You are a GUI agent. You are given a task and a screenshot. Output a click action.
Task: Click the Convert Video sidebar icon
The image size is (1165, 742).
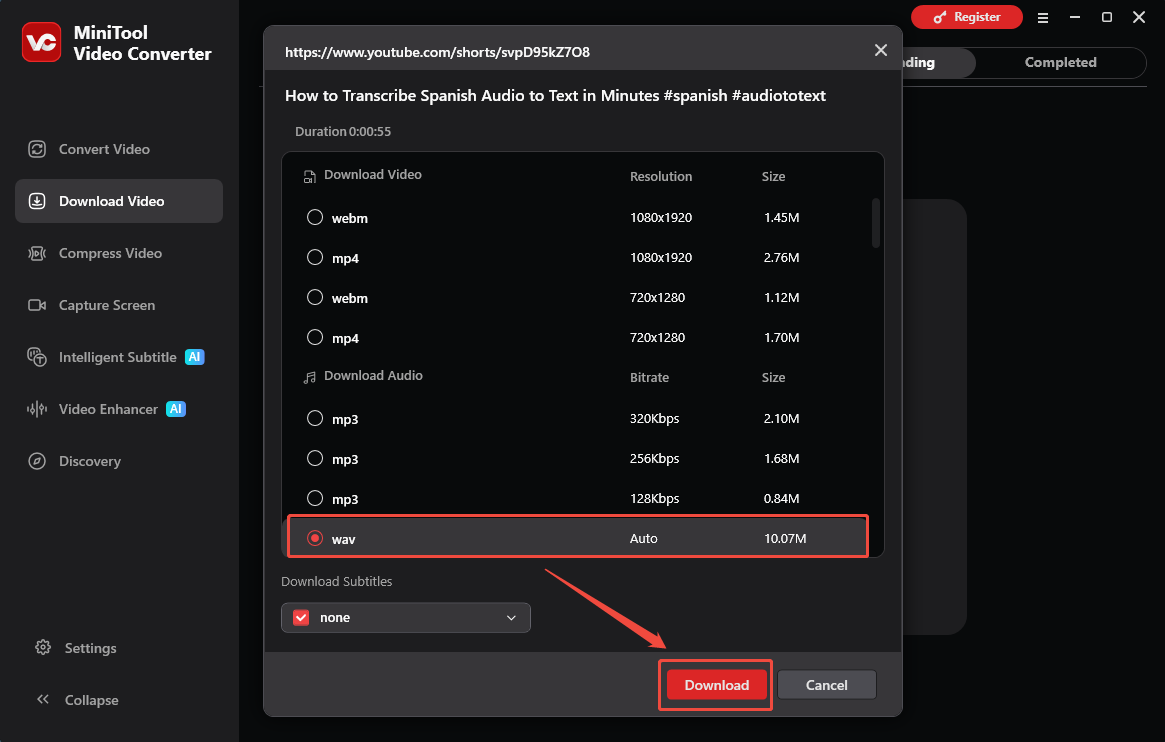click(37, 149)
